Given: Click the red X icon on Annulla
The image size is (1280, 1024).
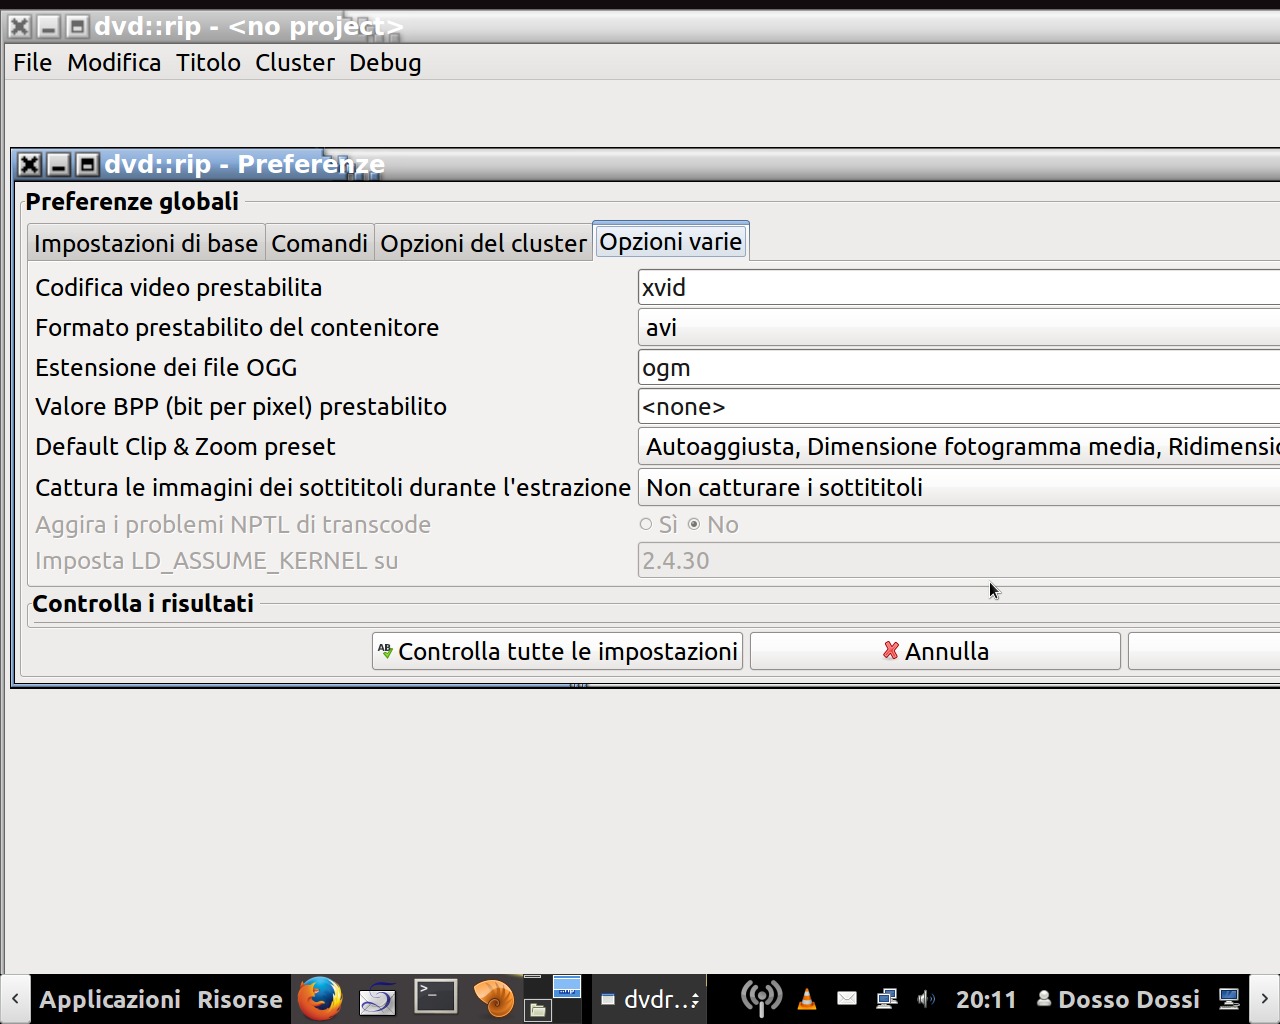Looking at the screenshot, I should (891, 651).
